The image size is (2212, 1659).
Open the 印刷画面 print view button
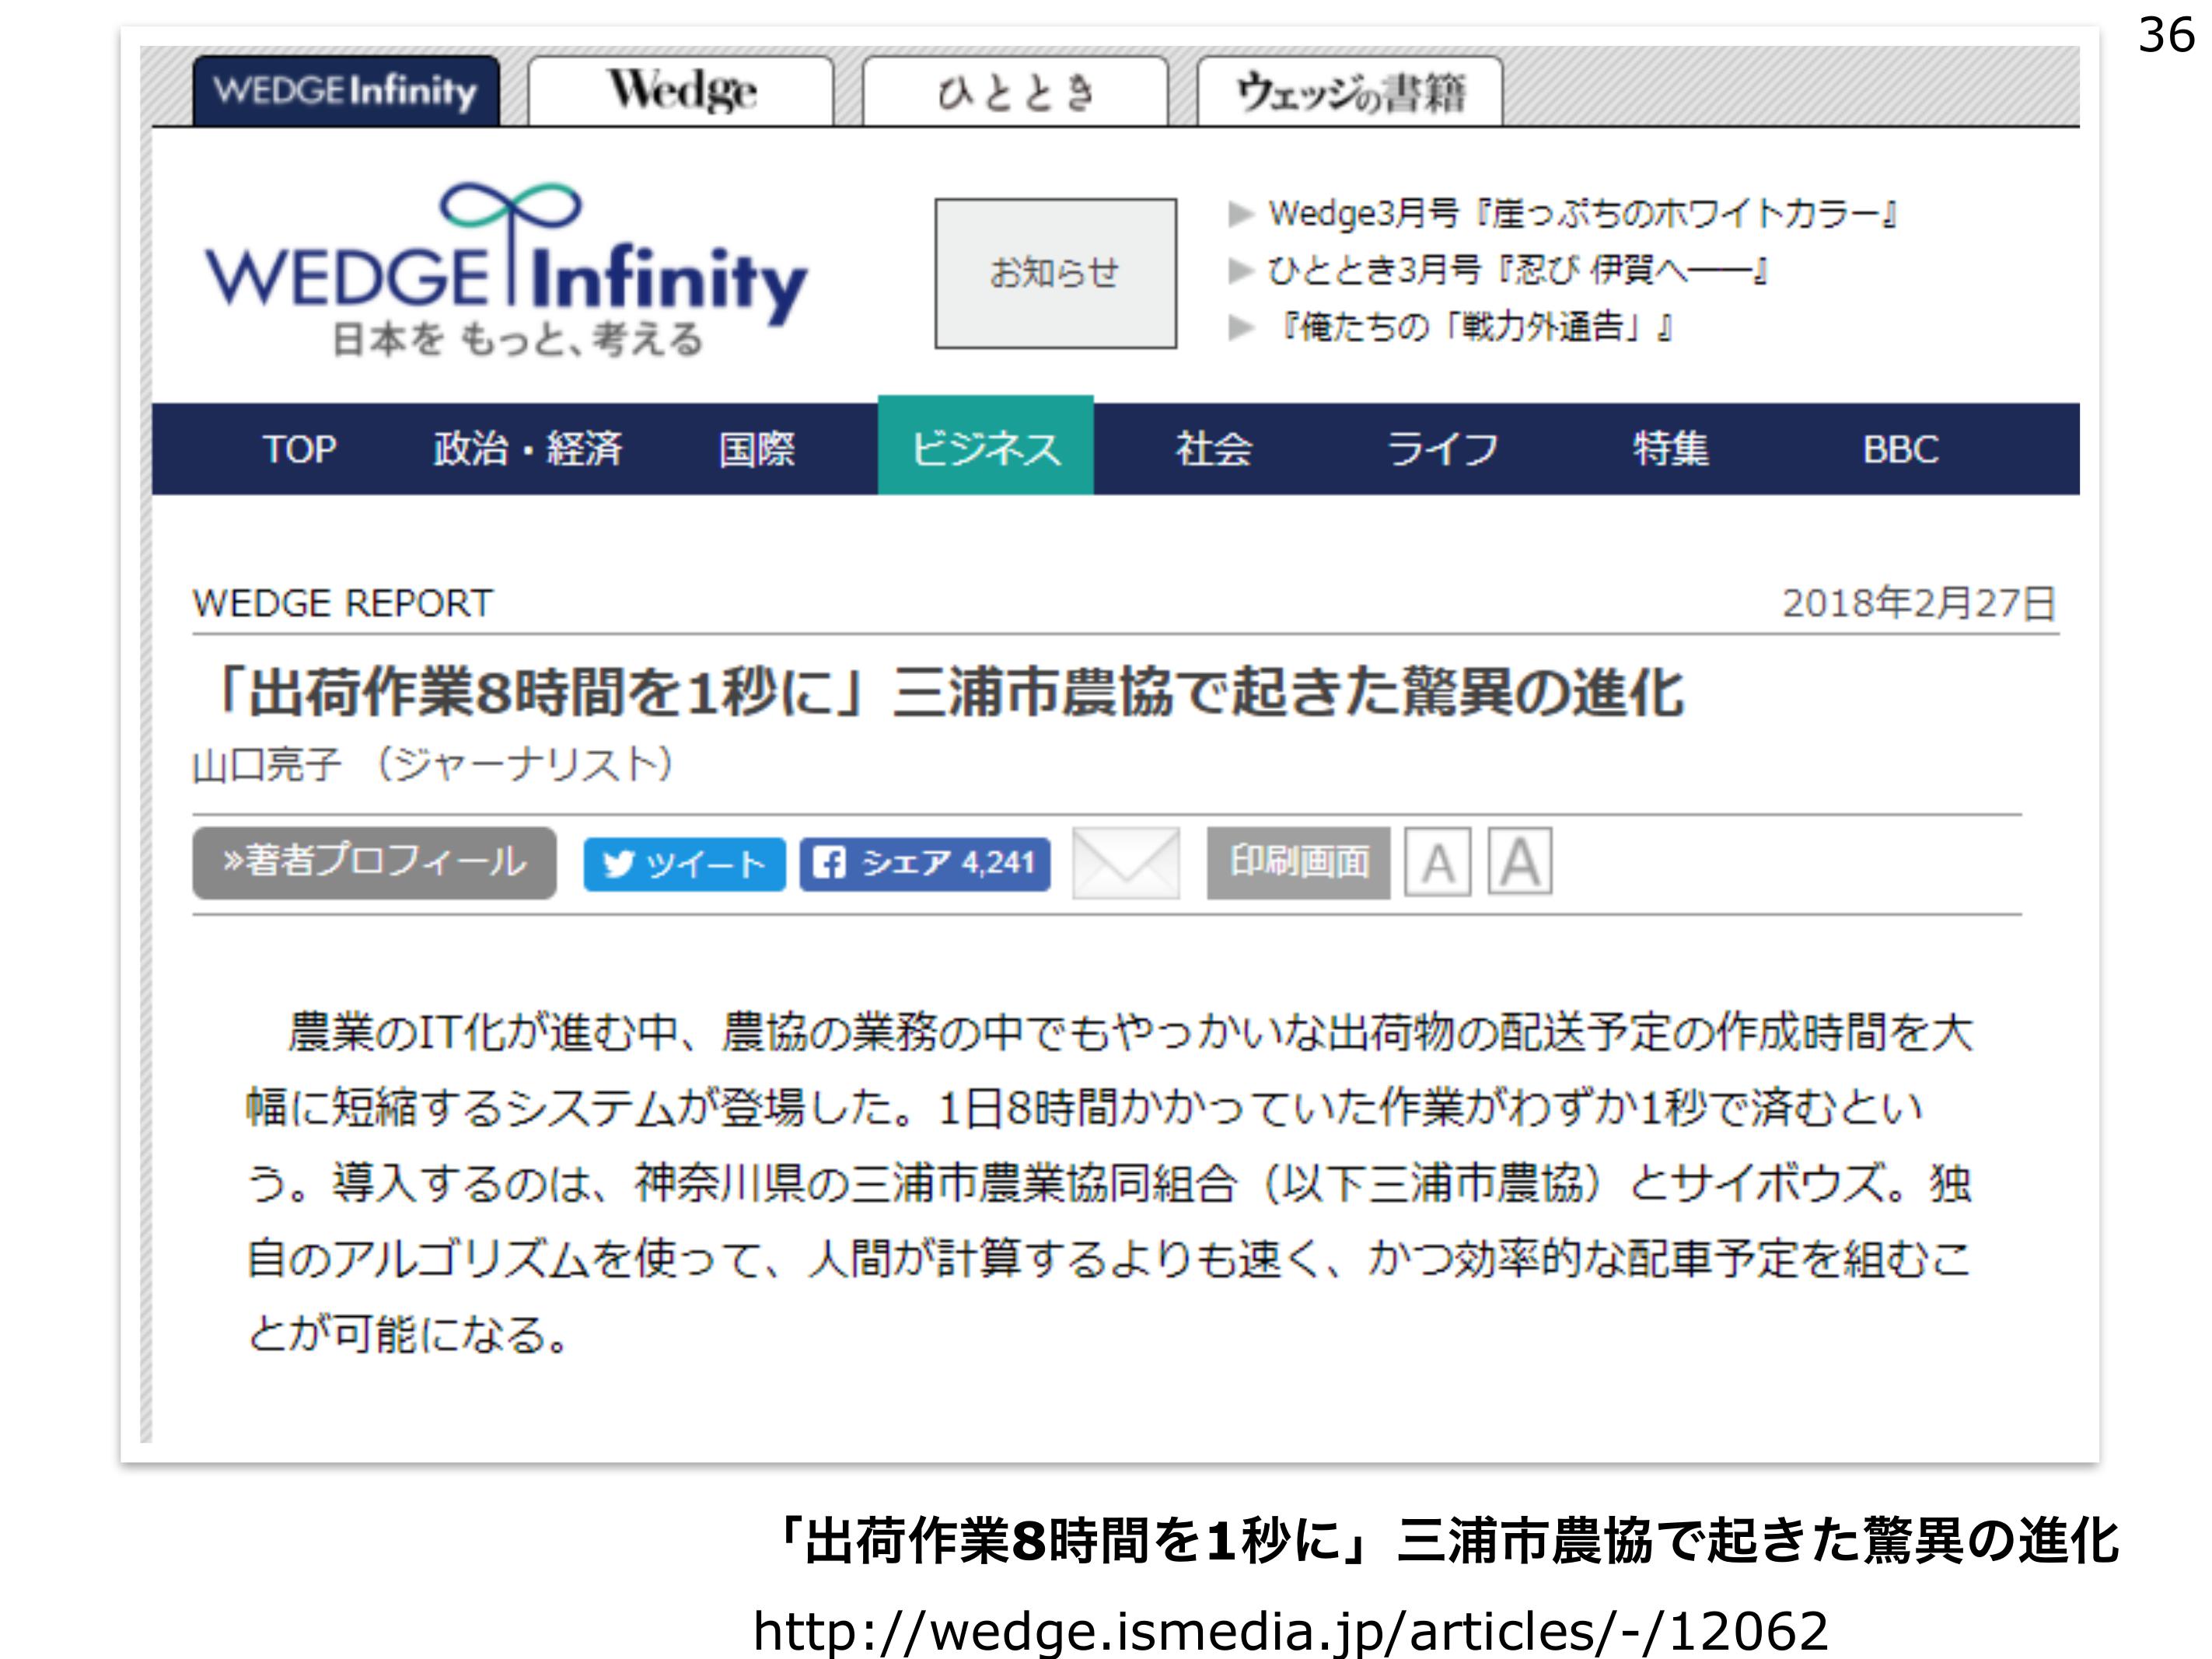[1297, 862]
